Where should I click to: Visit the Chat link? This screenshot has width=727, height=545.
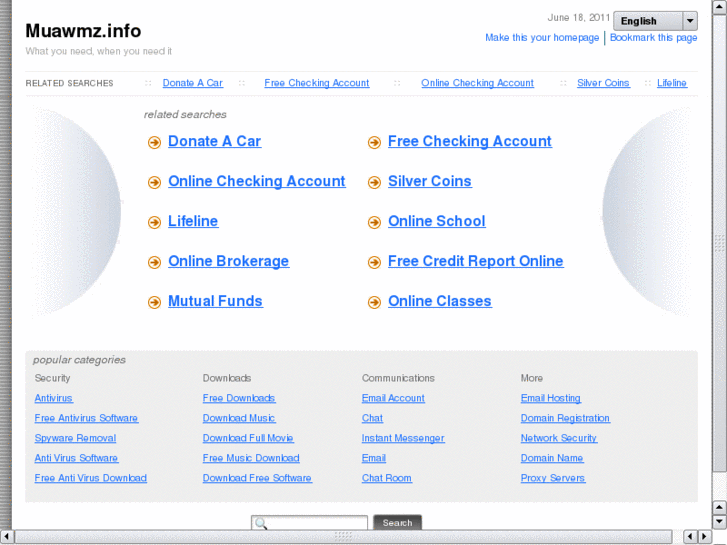pyautogui.click(x=372, y=418)
